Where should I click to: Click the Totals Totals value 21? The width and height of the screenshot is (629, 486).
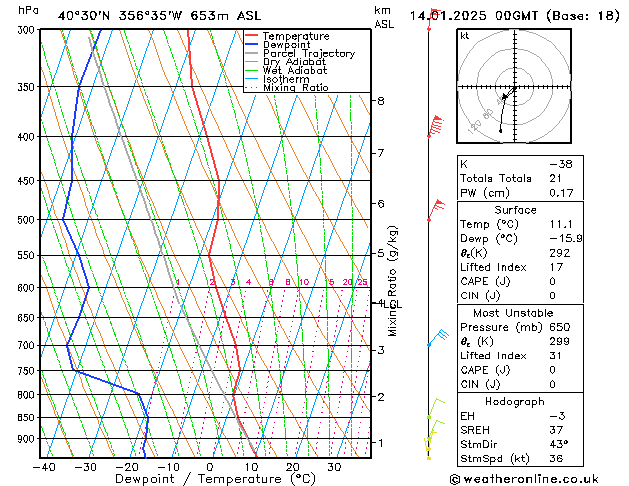556,178
